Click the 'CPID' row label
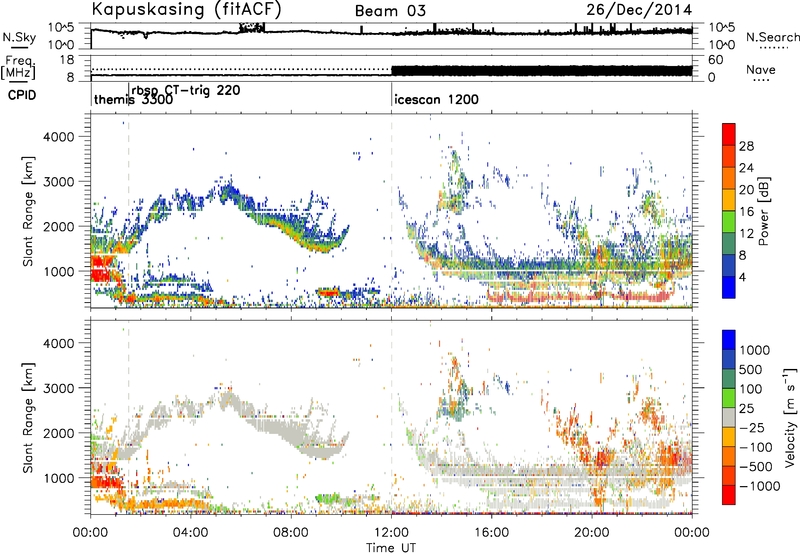The image size is (800, 554). pos(22,95)
